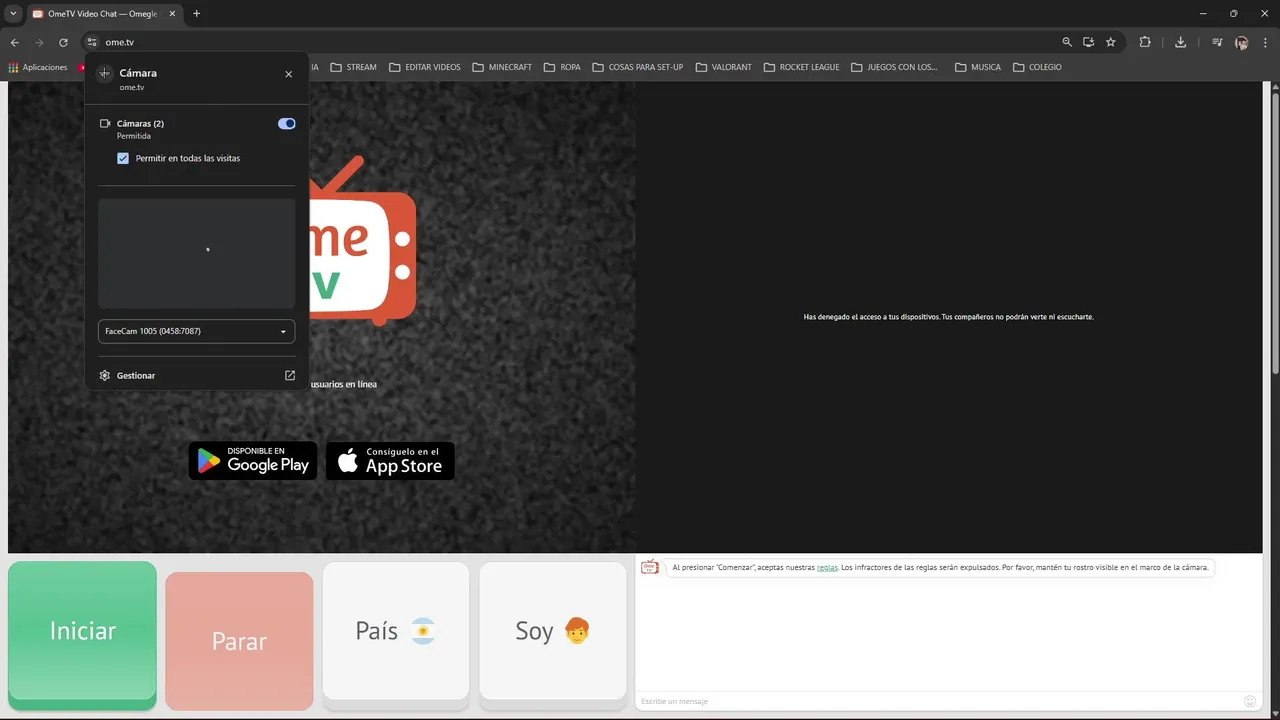Click the red Parar button
This screenshot has width=1280, height=720.
coord(239,641)
